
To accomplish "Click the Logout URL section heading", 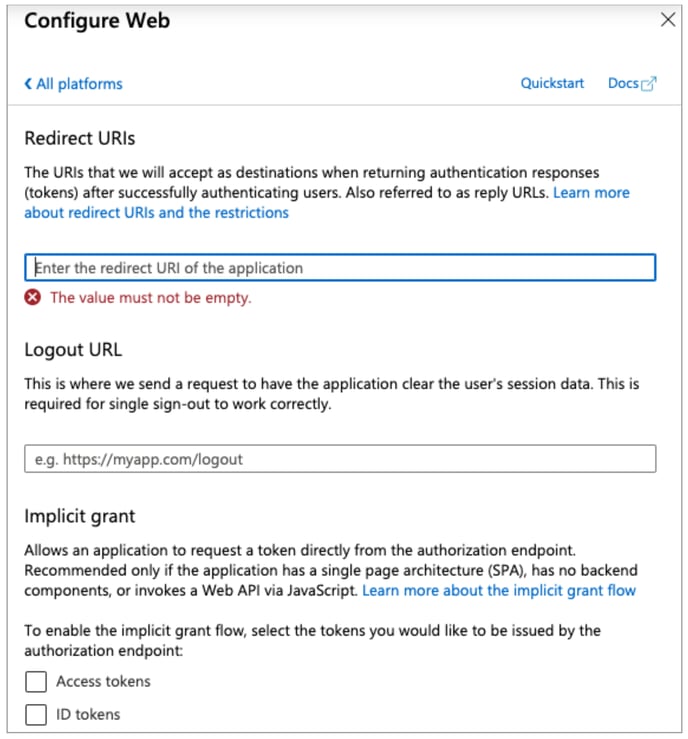I will pos(73,350).
